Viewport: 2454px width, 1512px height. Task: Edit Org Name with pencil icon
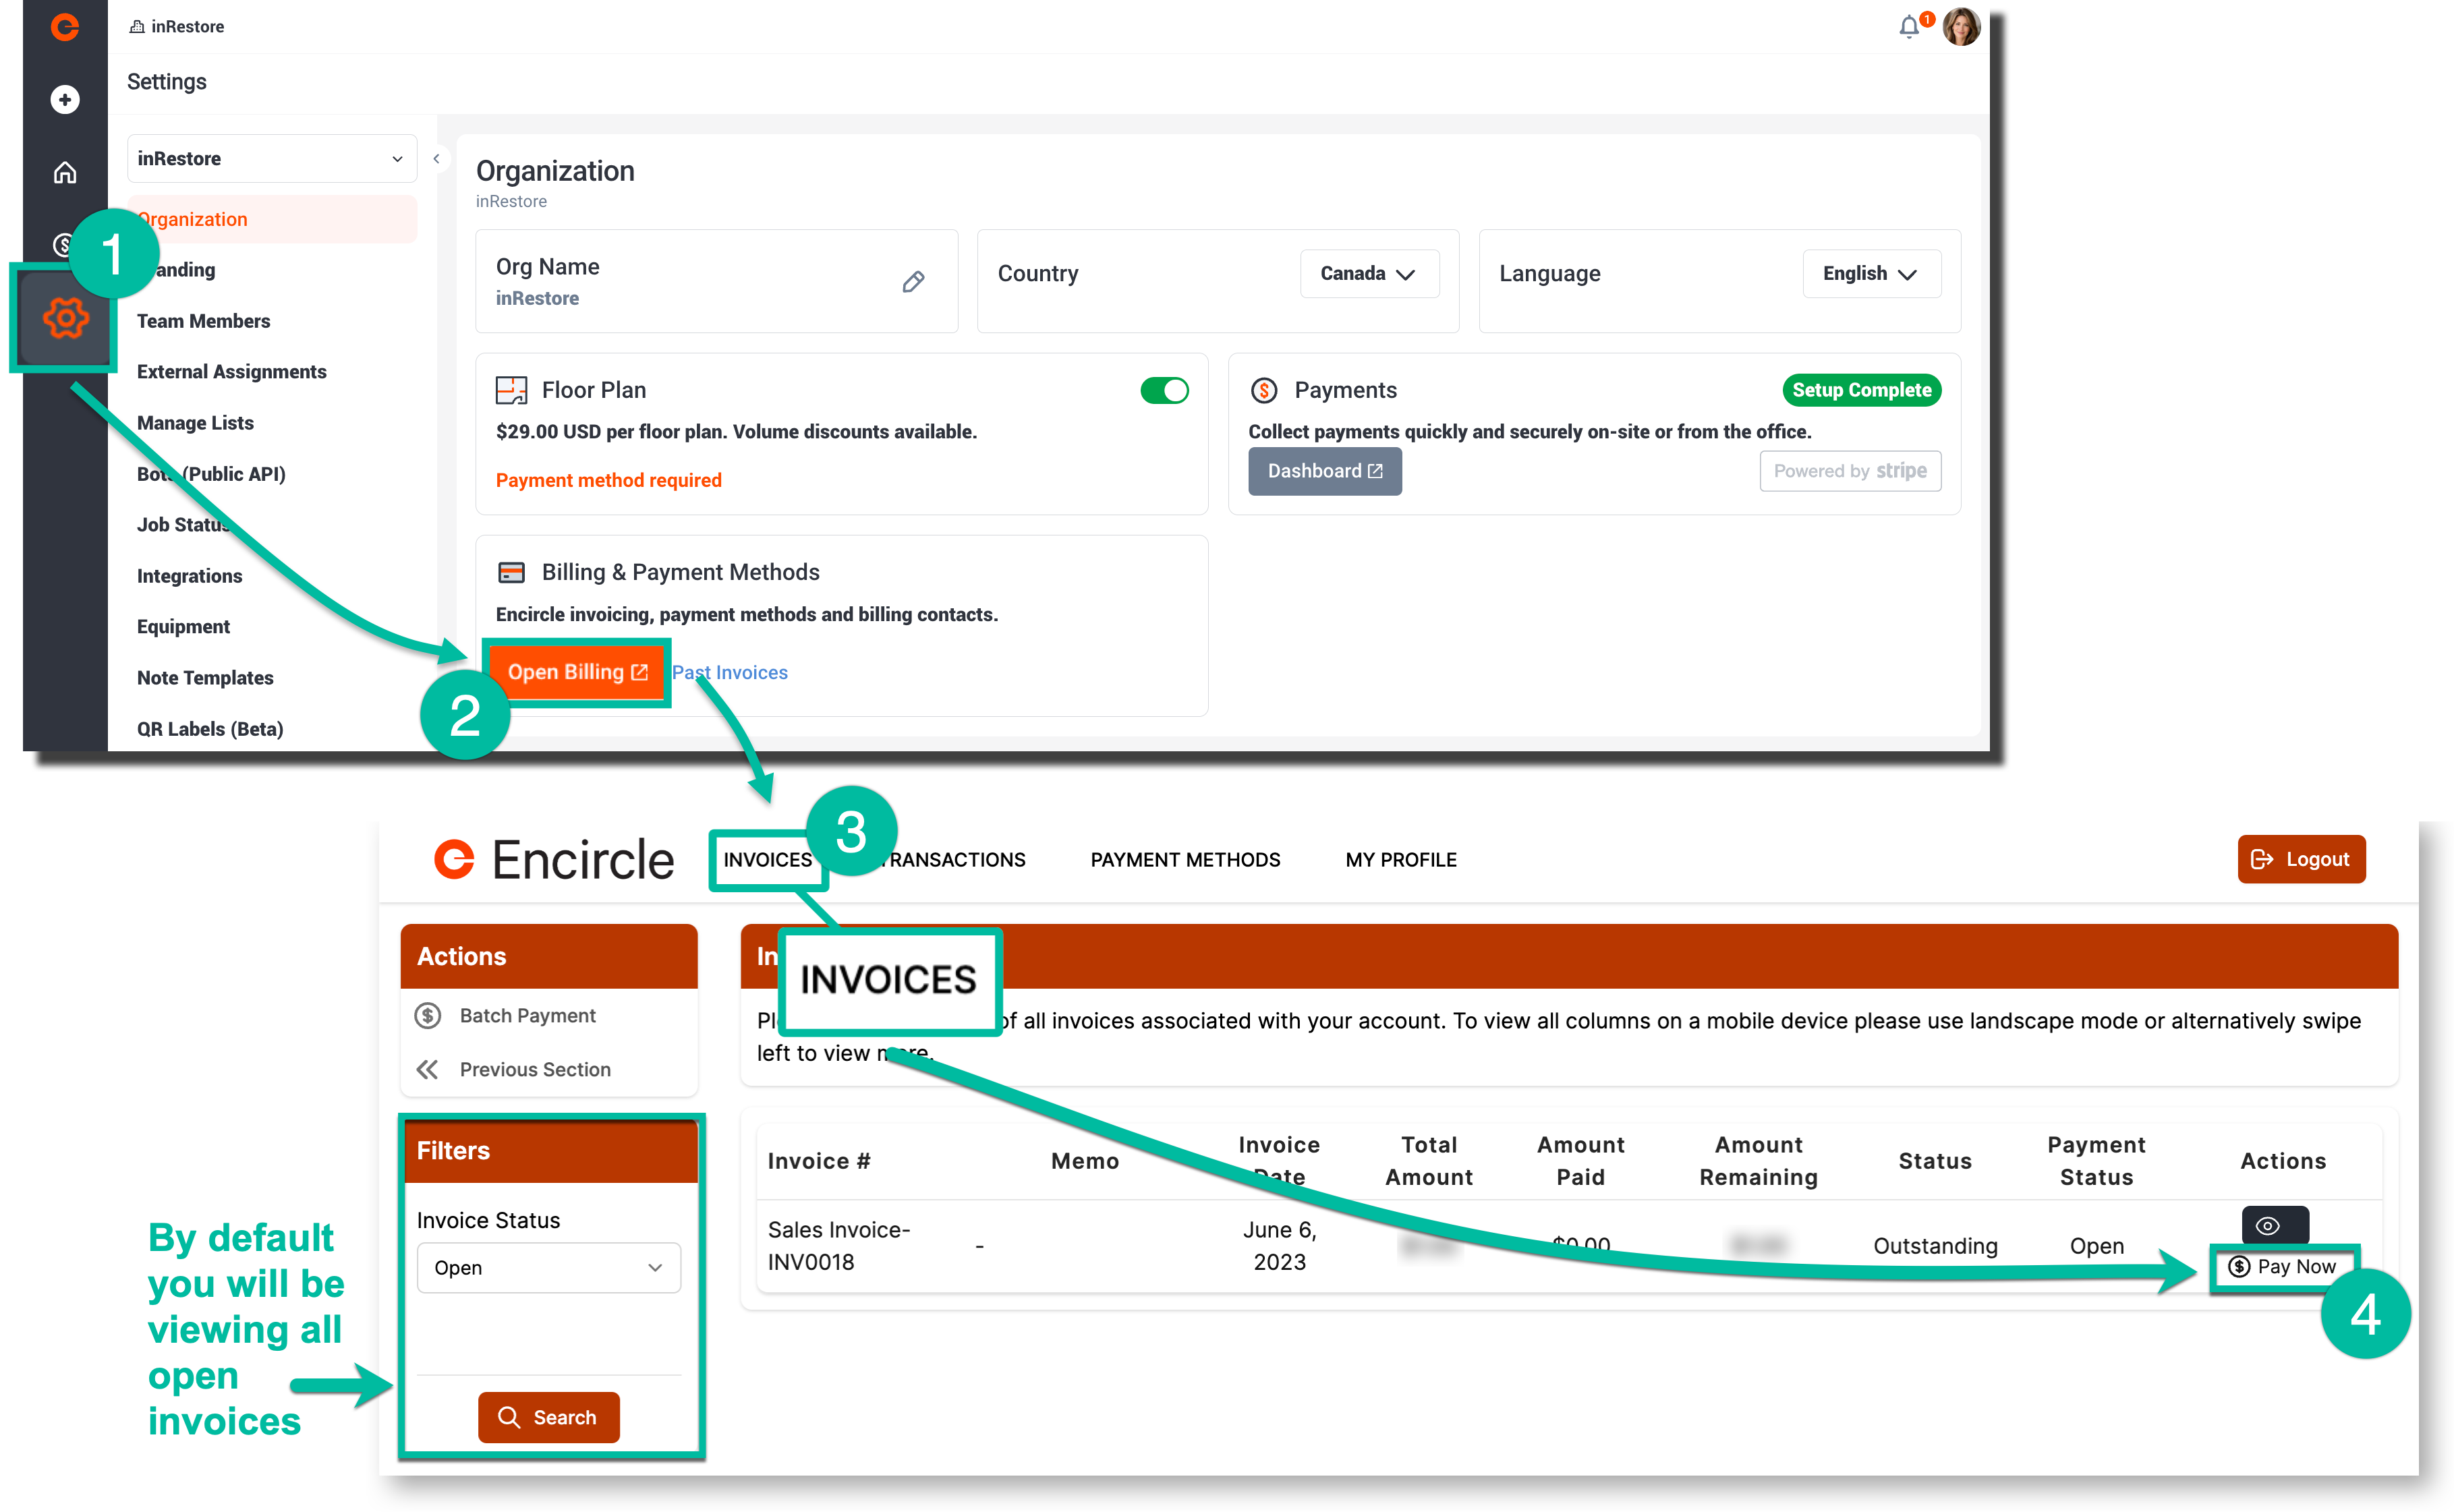(x=913, y=282)
